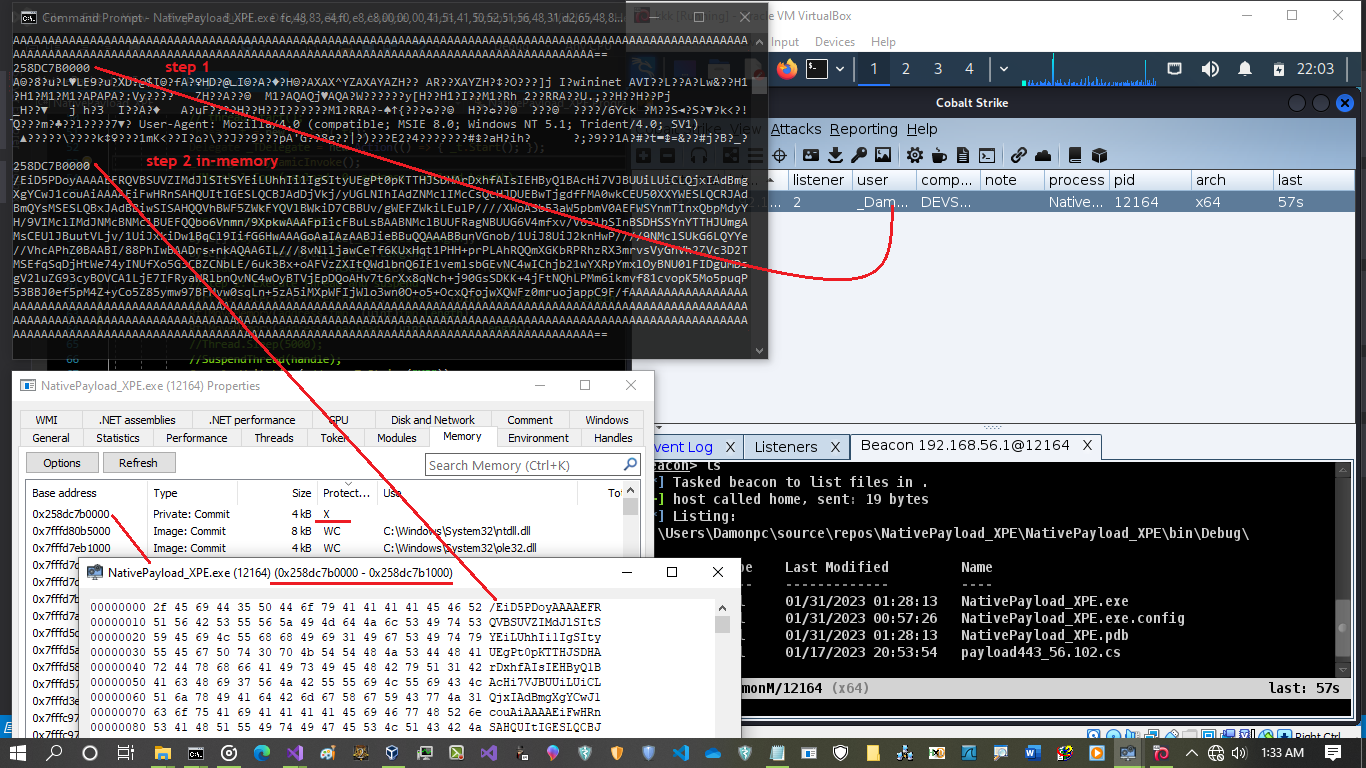The width and height of the screenshot is (1366, 768).
Task: Click the Cobalt Strike coffee cup icon
Action: [938, 155]
